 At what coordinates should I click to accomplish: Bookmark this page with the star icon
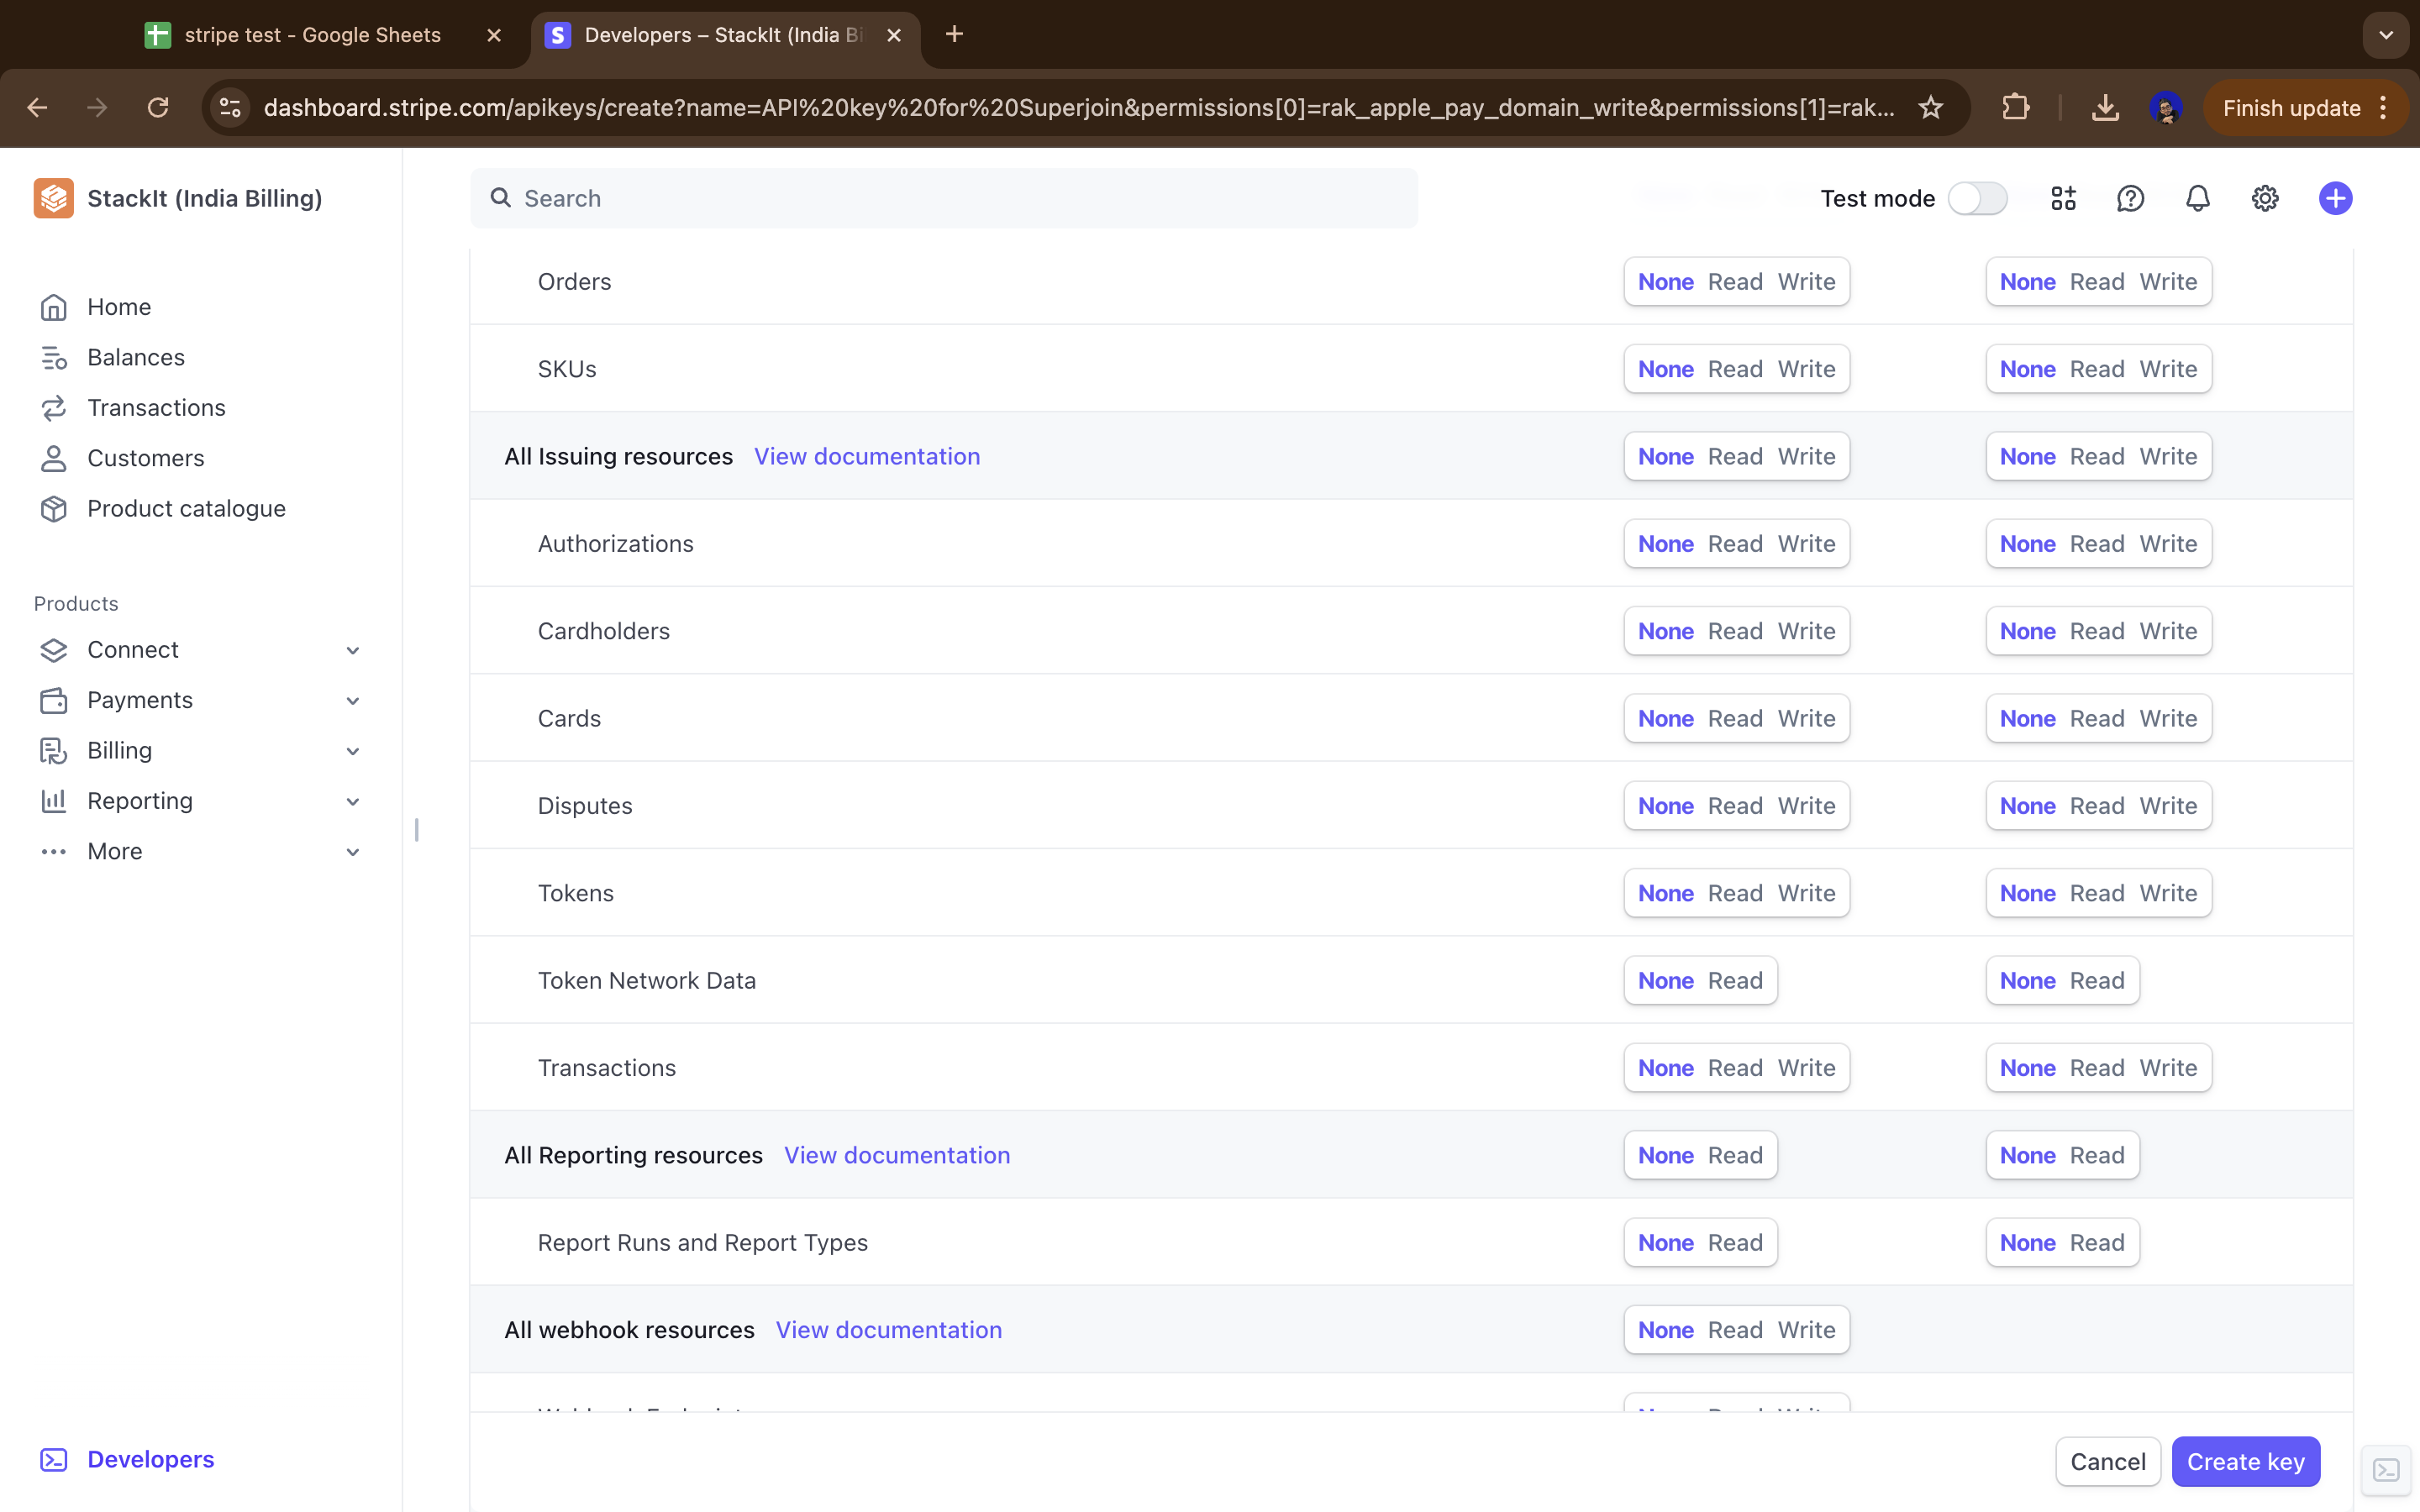(1930, 108)
